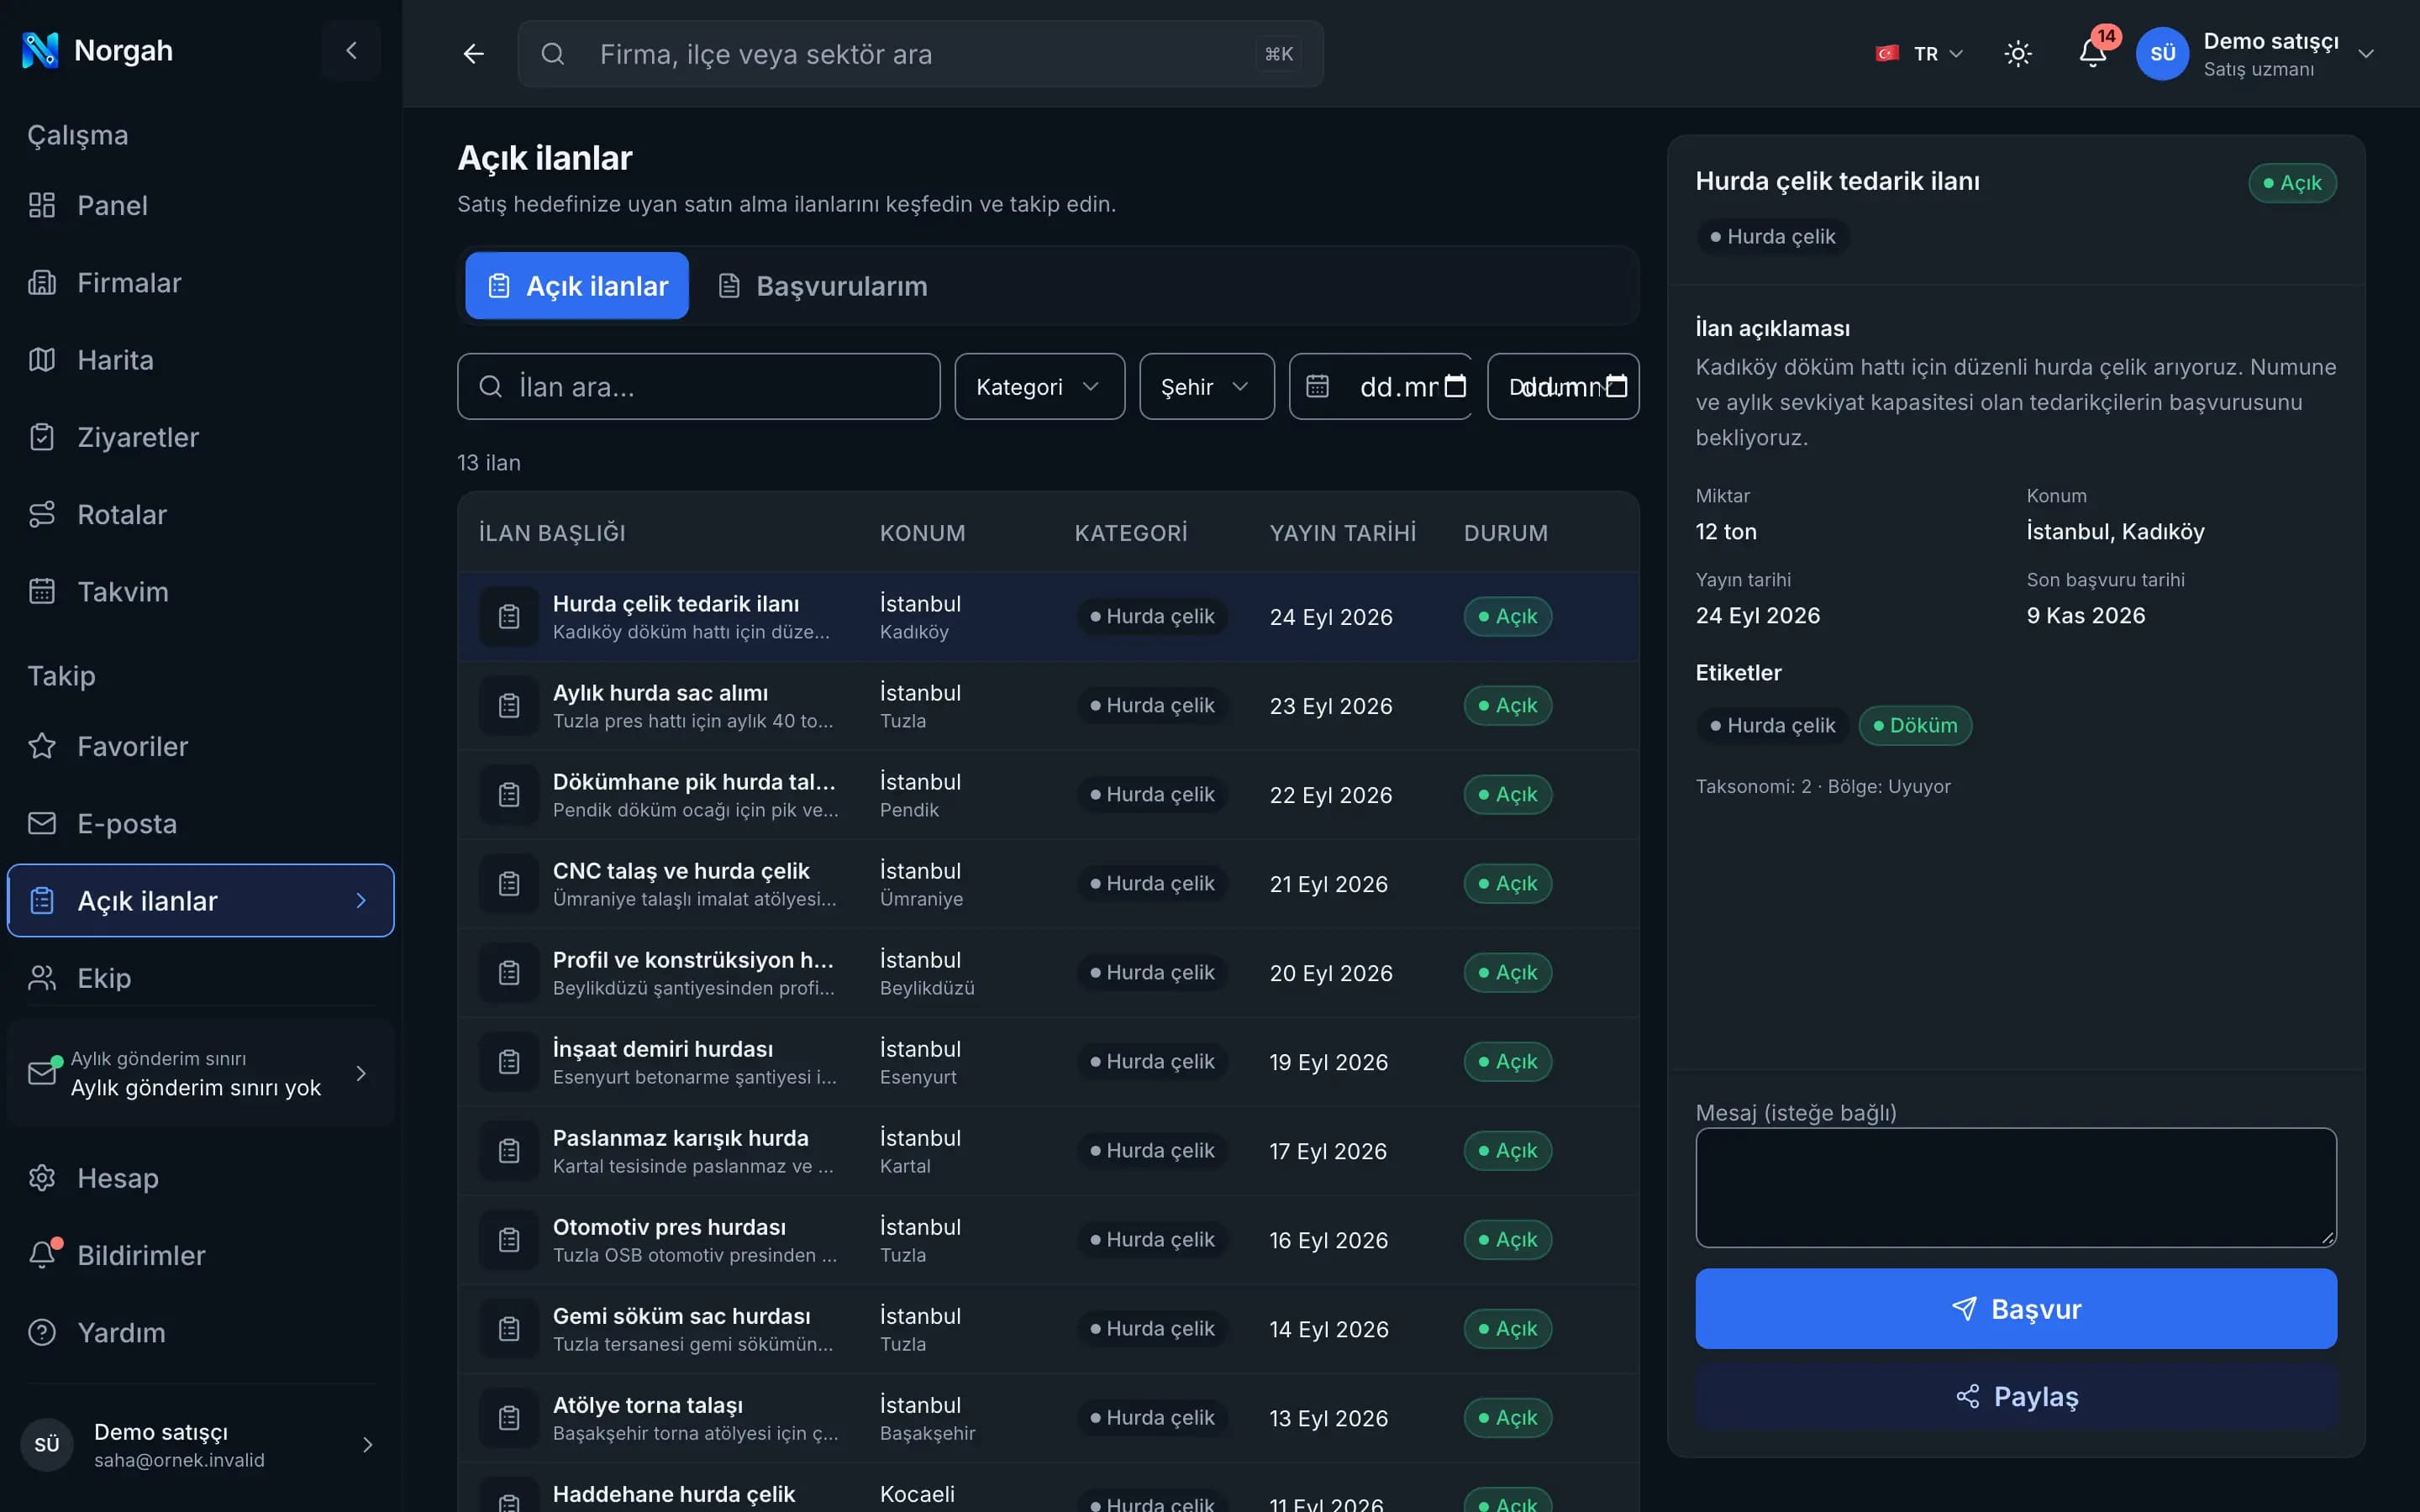Open the notifications bell with badge 14

[2093, 54]
